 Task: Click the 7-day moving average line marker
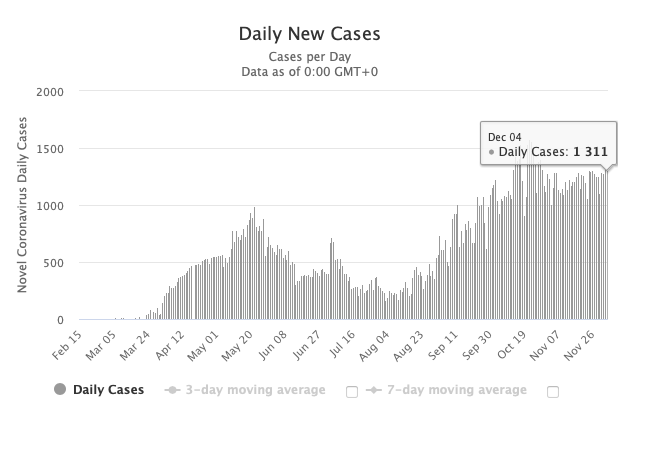[x=375, y=390]
